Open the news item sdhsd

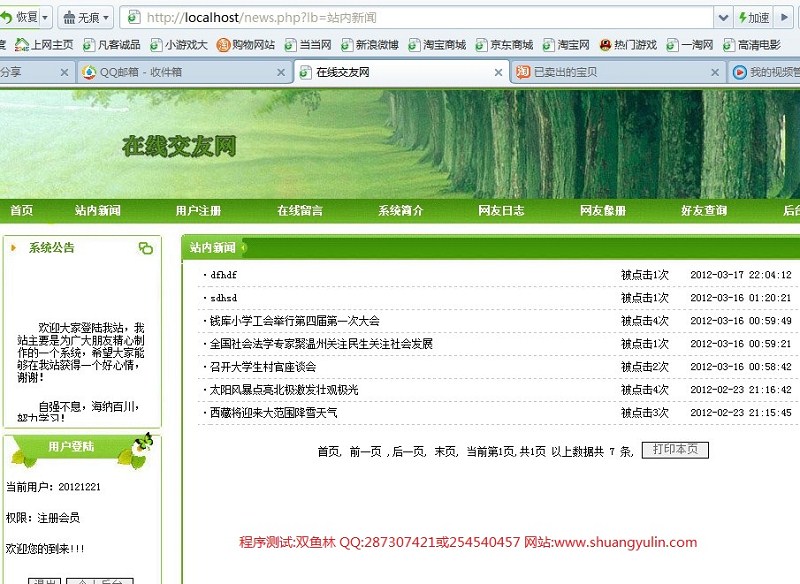point(223,298)
